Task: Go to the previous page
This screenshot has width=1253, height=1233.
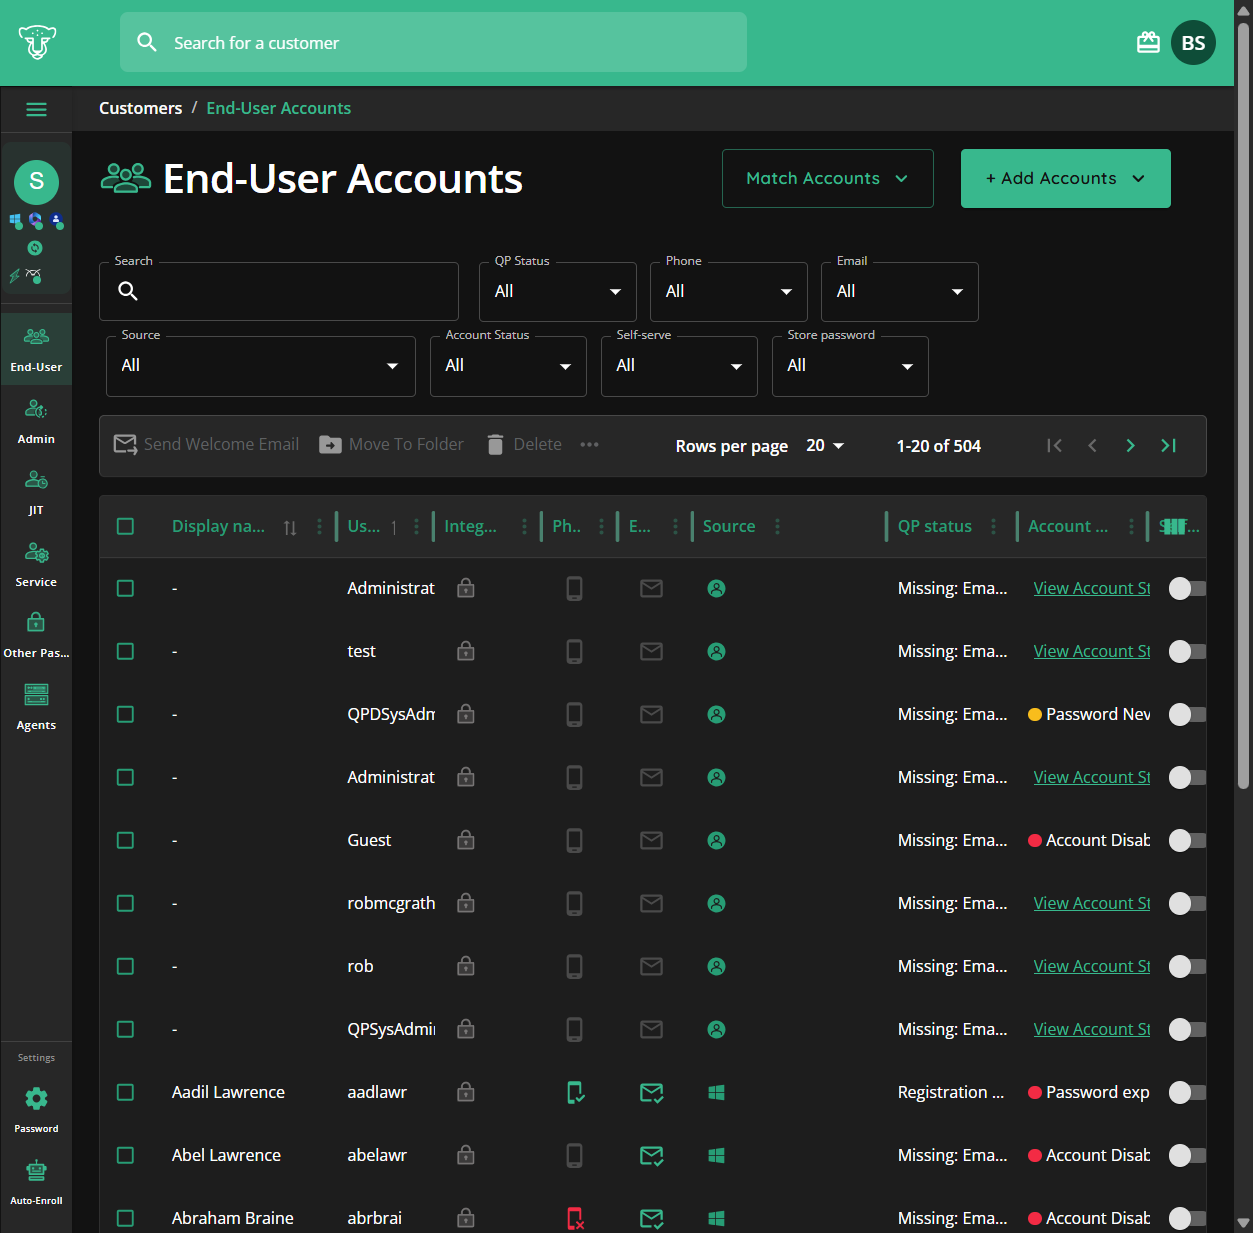Action: (1092, 446)
